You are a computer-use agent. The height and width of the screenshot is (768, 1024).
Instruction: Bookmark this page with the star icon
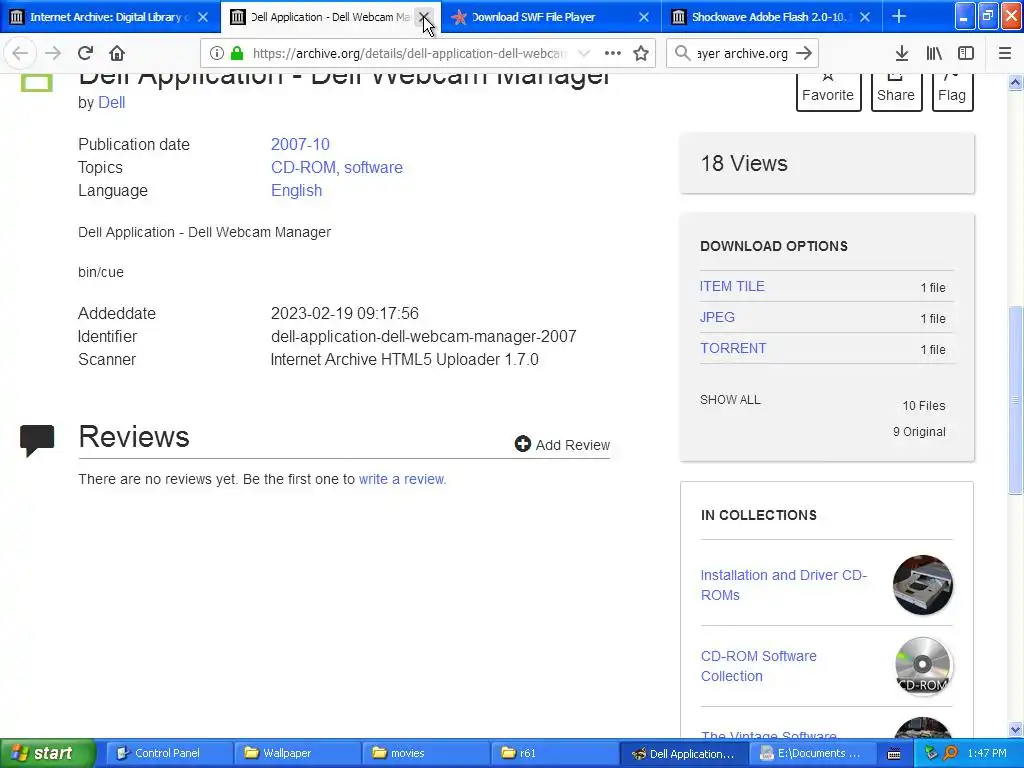click(x=641, y=53)
